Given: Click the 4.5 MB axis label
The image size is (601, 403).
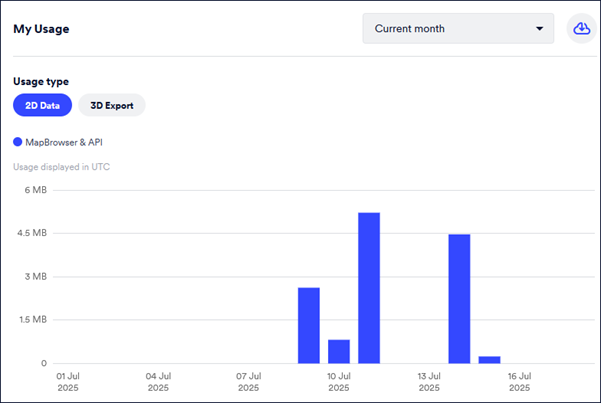Looking at the screenshot, I should [32, 233].
